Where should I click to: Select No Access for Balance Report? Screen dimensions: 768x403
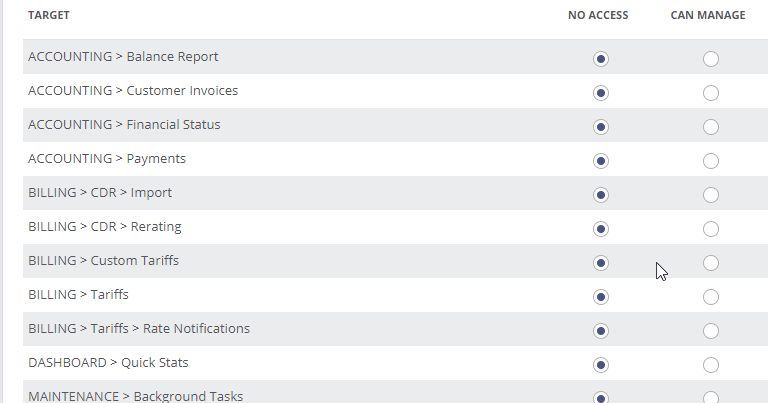(600, 59)
